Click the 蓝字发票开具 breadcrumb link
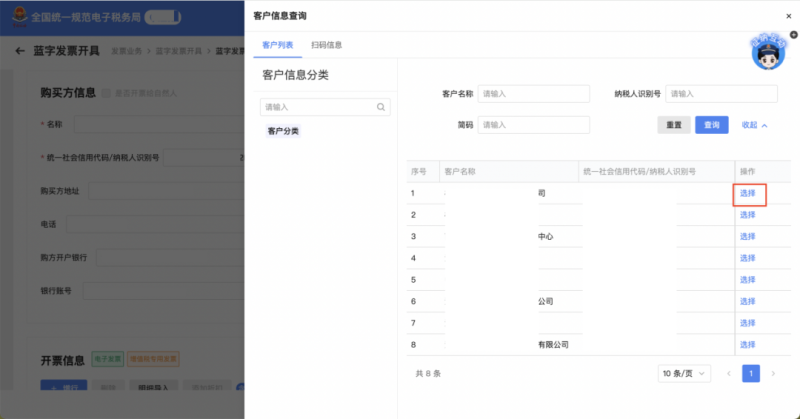The height and width of the screenshot is (419, 800). (179, 51)
